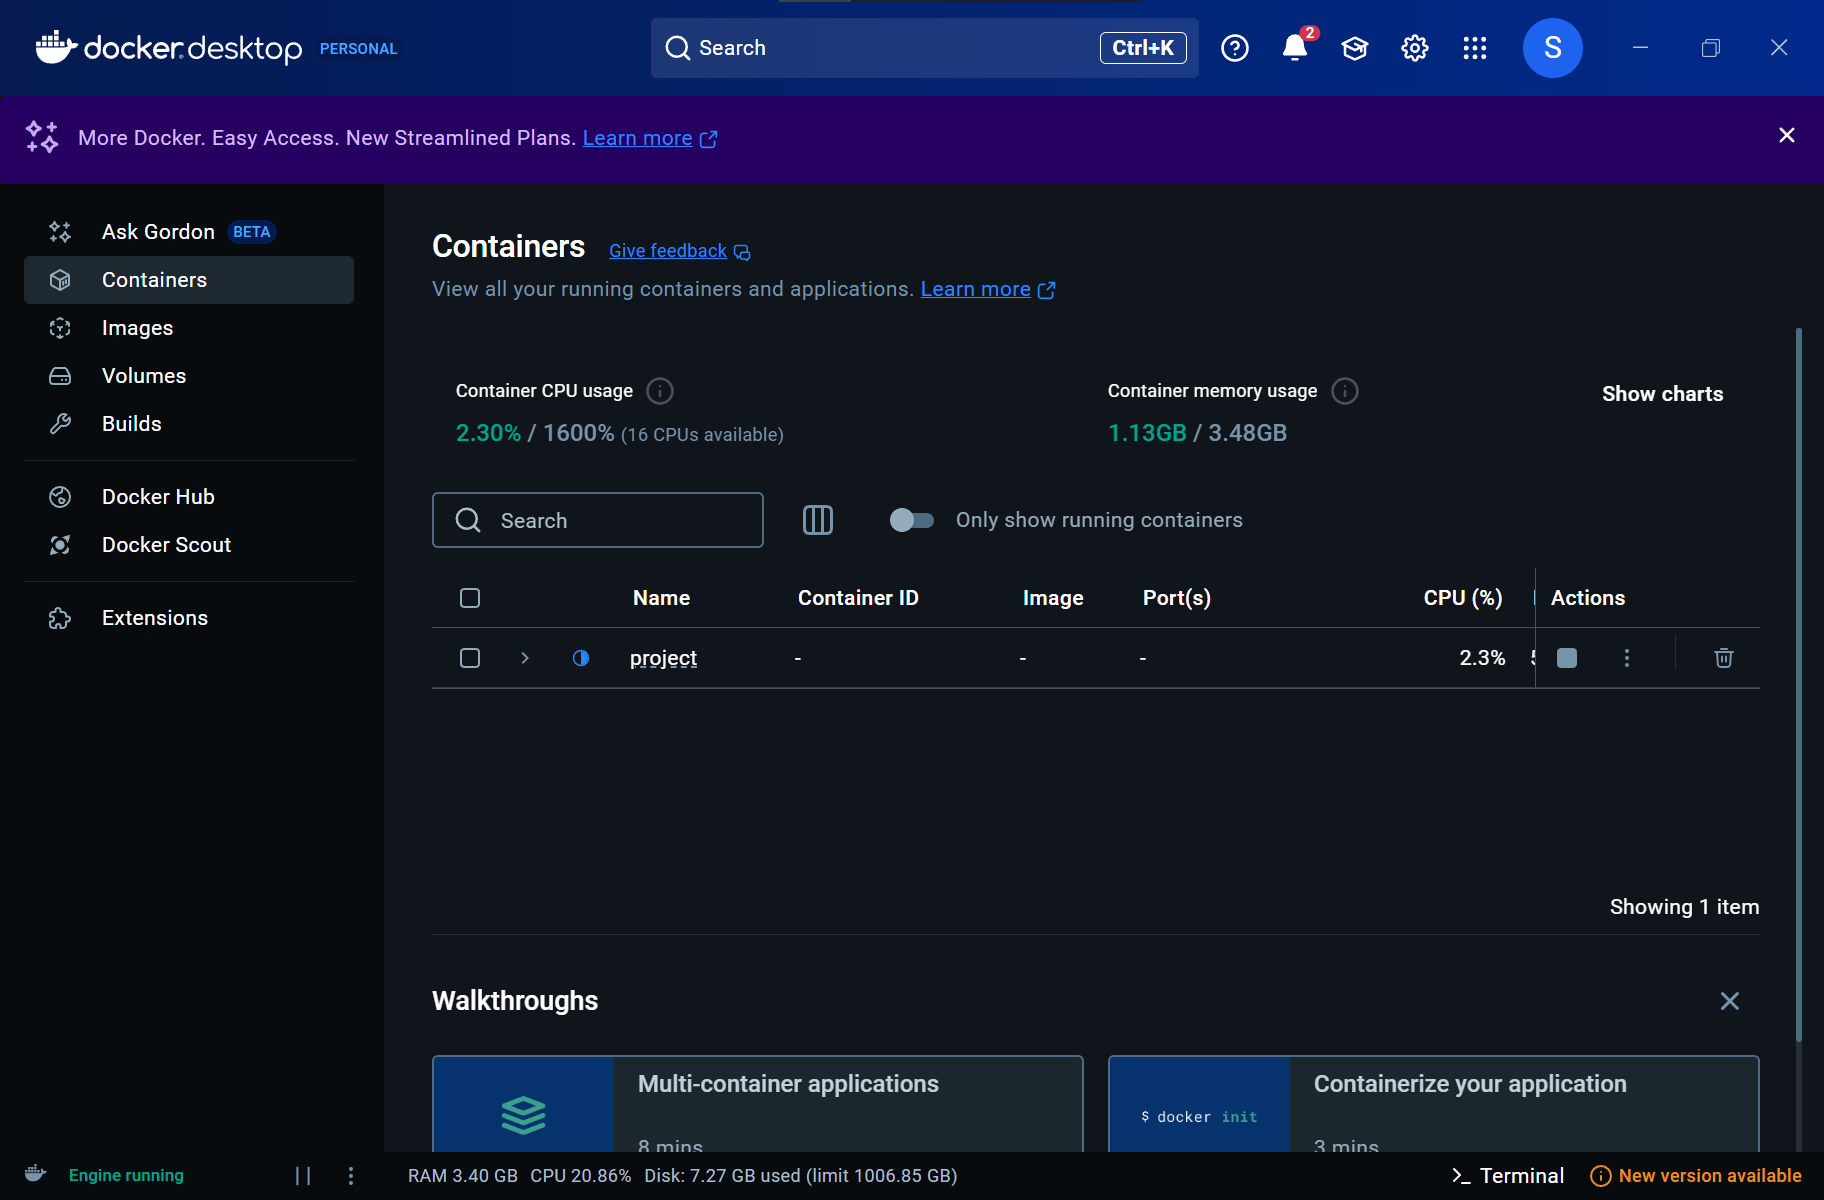The image size is (1824, 1200).
Task: Open more actions for project
Action: pos(1627,658)
